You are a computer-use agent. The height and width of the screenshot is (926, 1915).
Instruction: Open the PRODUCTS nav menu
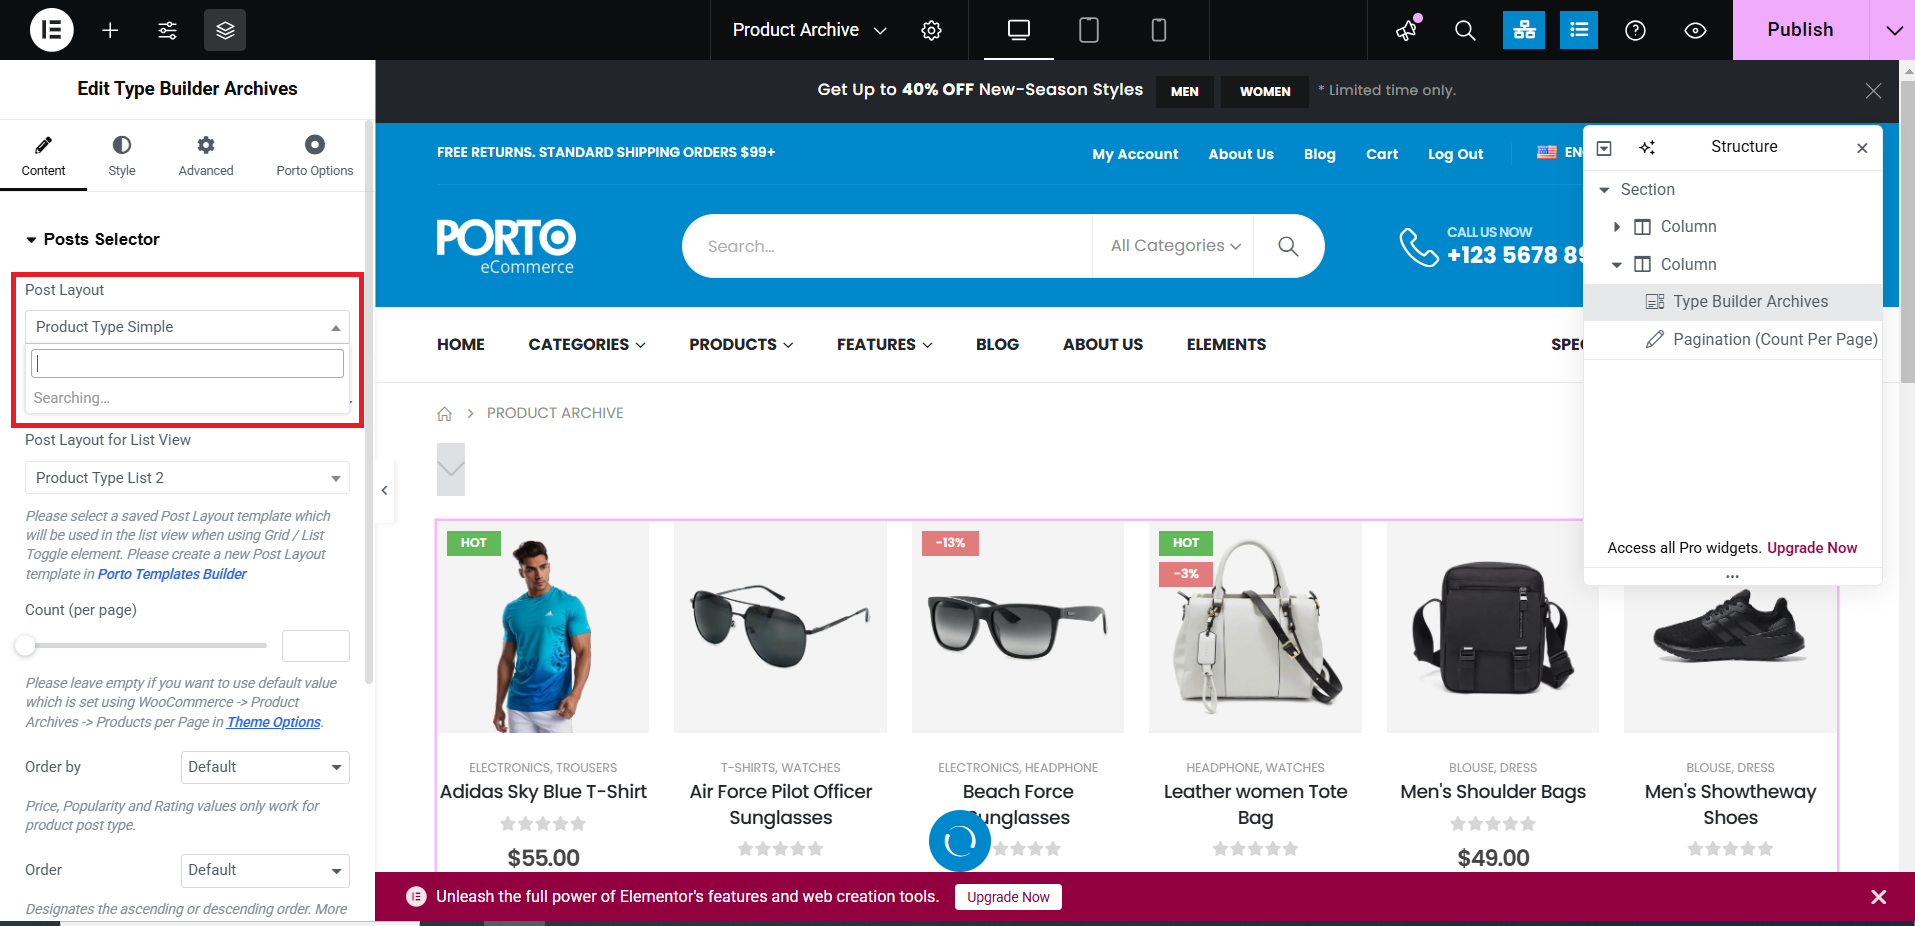pos(741,344)
